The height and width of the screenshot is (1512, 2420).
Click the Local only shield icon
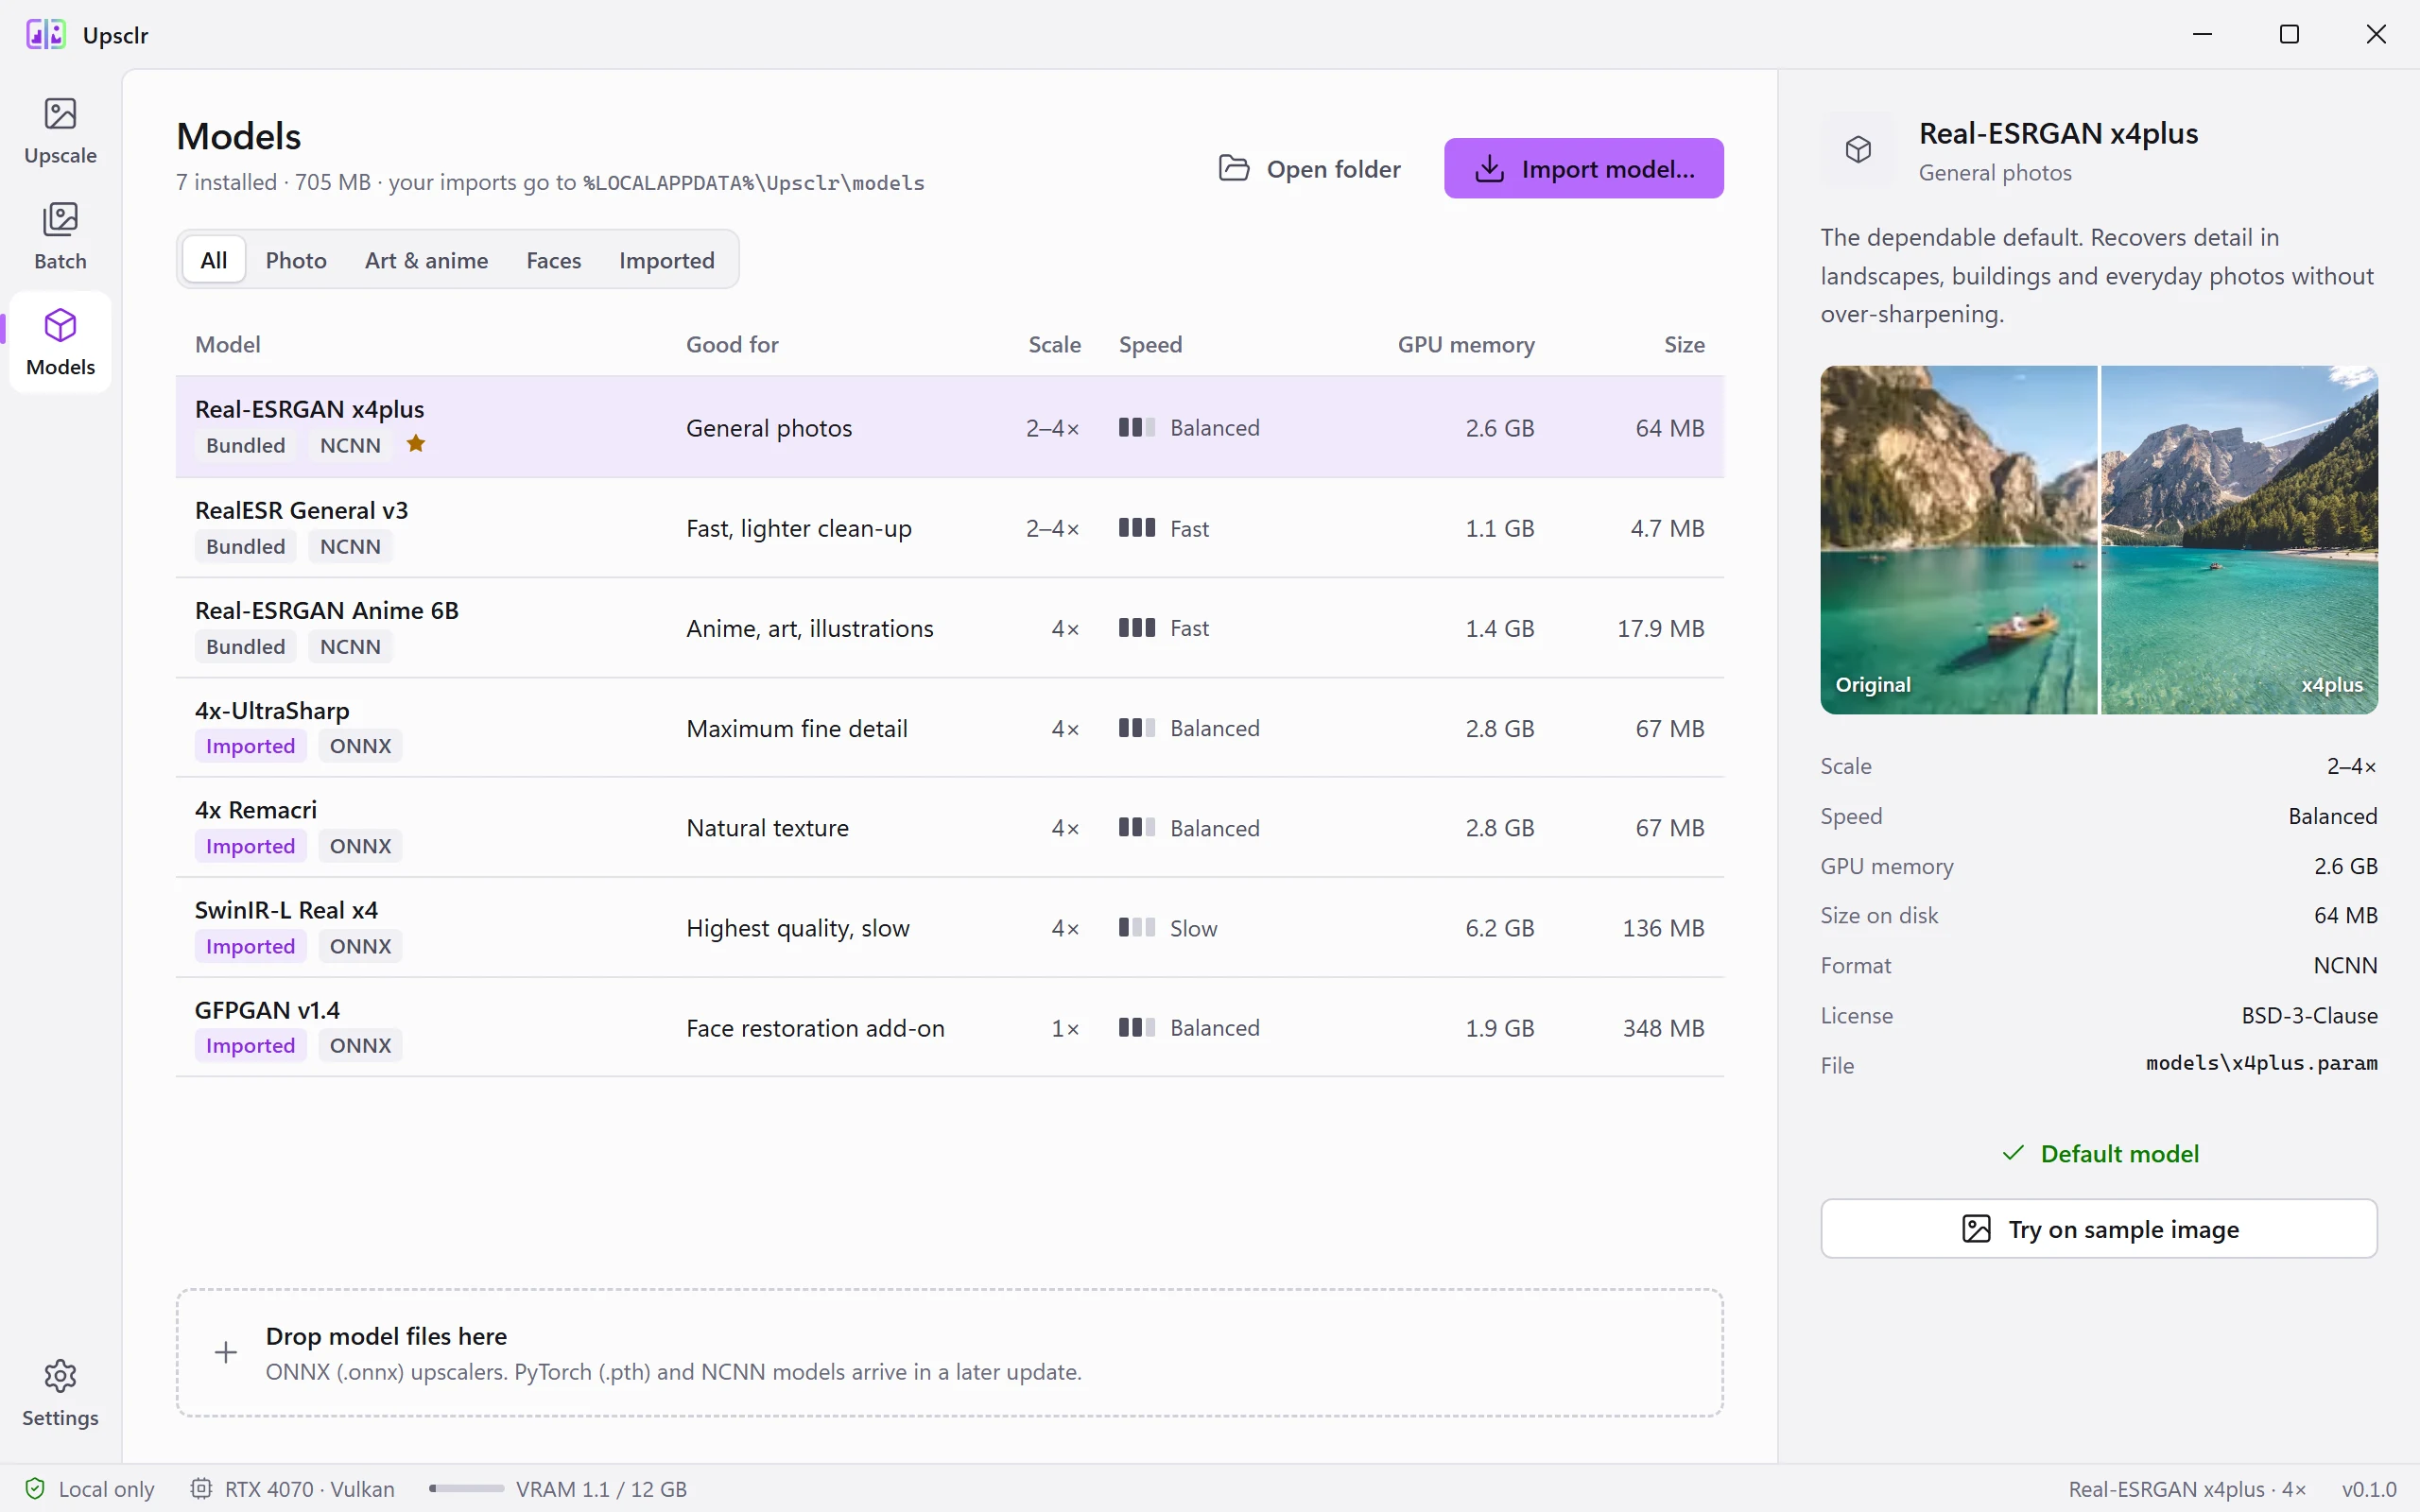point(35,1489)
